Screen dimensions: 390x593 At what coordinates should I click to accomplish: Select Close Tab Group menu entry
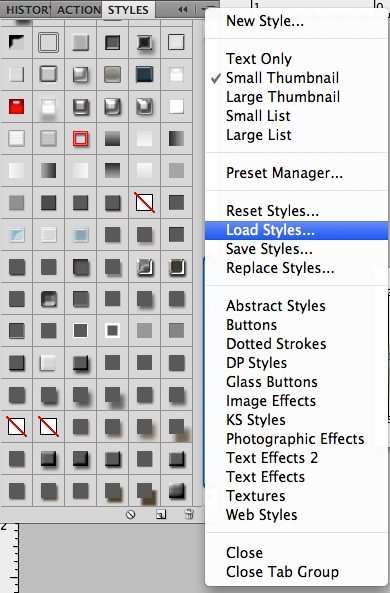[x=282, y=572]
